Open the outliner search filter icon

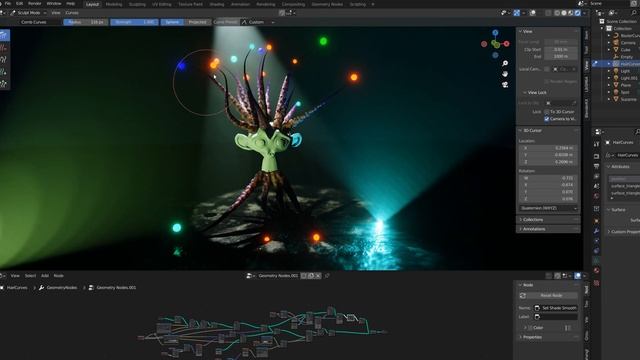click(x=634, y=13)
